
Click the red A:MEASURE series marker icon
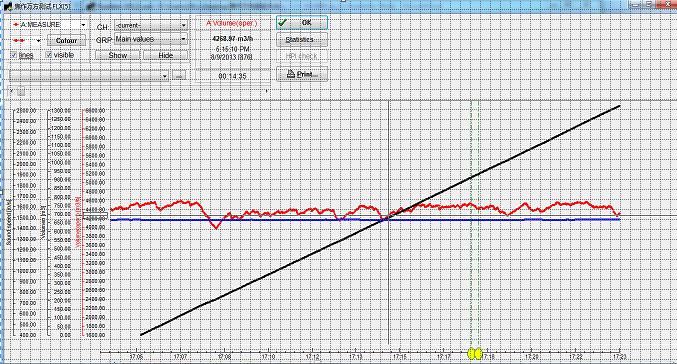16,25
